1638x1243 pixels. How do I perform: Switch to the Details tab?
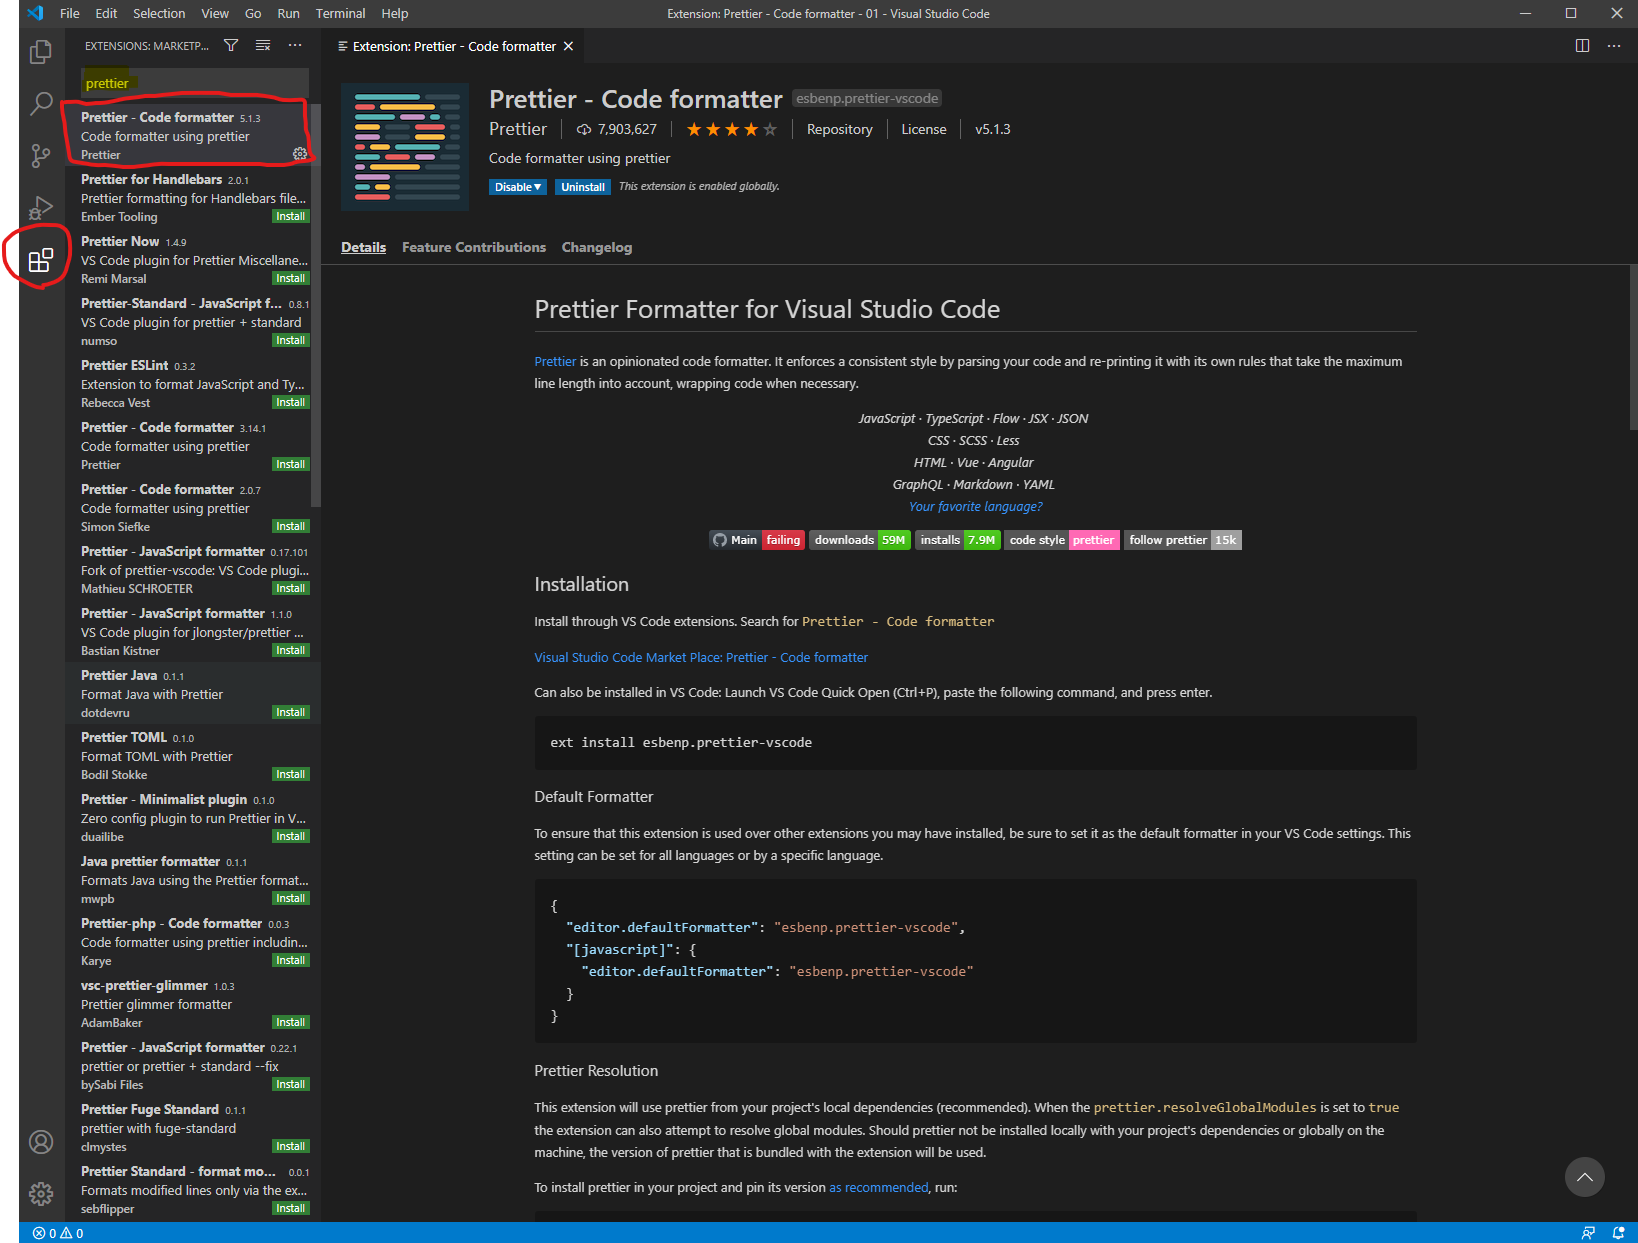click(363, 247)
